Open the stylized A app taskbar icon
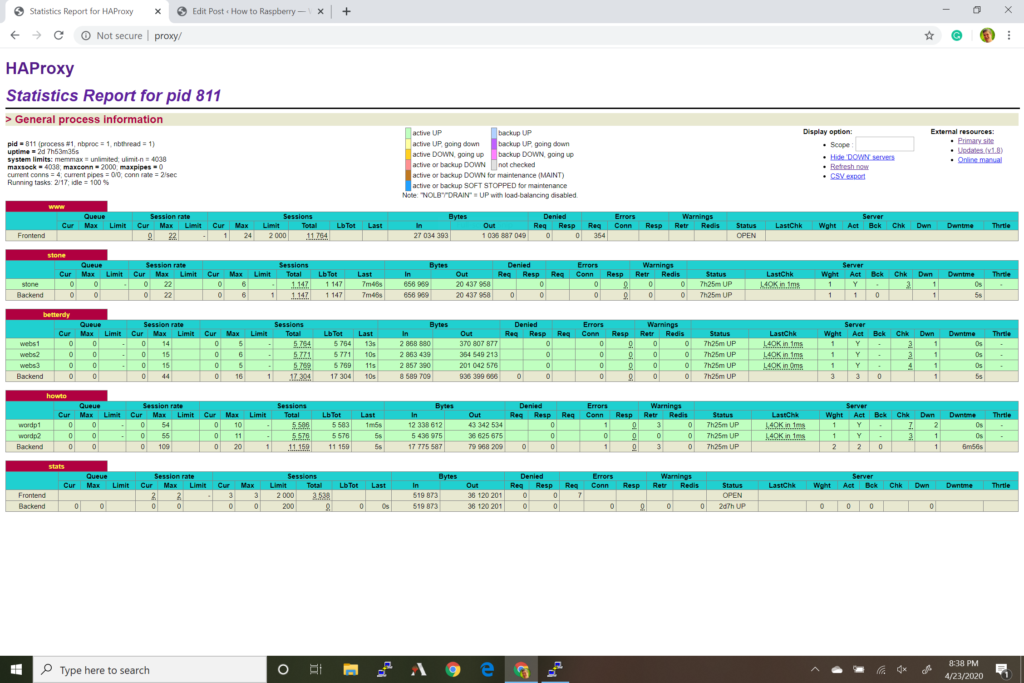1024x683 pixels. 419,669
